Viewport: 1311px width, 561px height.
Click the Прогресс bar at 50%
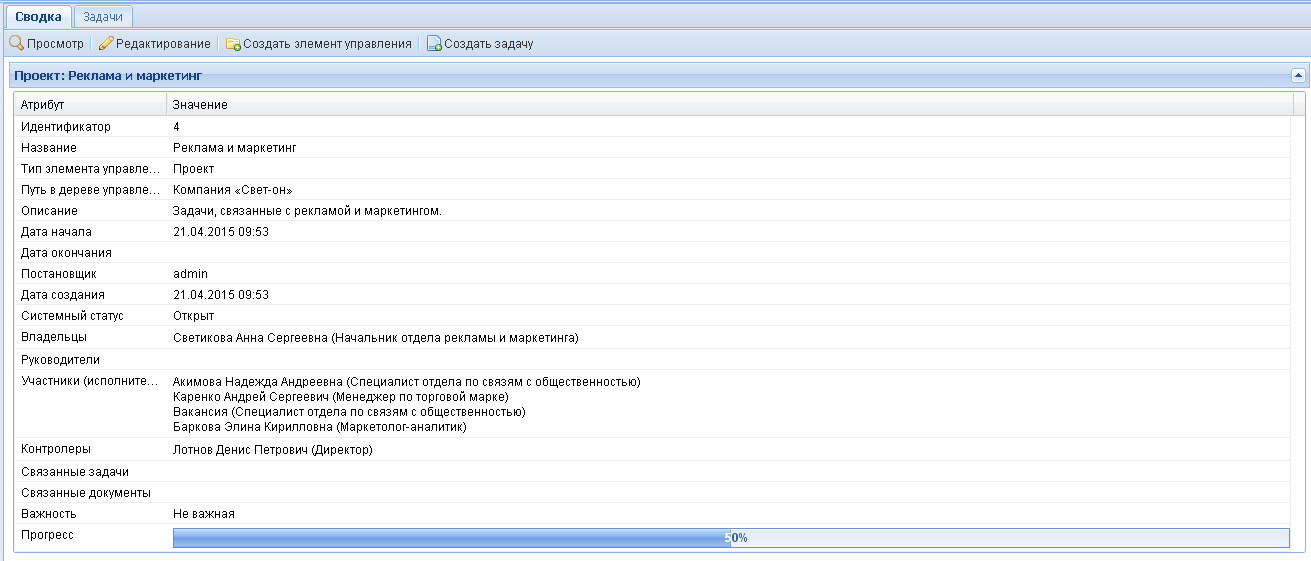(730, 537)
